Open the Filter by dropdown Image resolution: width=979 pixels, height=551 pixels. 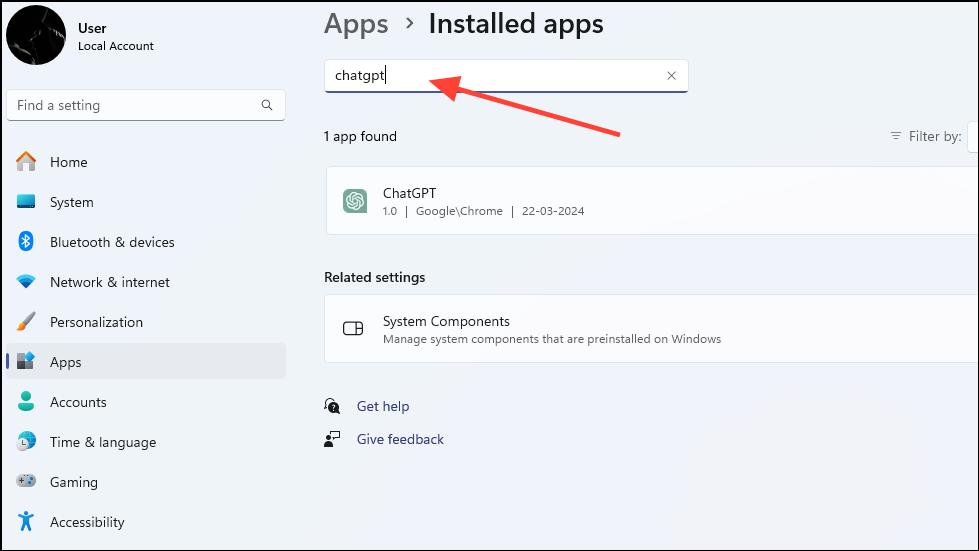click(973, 137)
